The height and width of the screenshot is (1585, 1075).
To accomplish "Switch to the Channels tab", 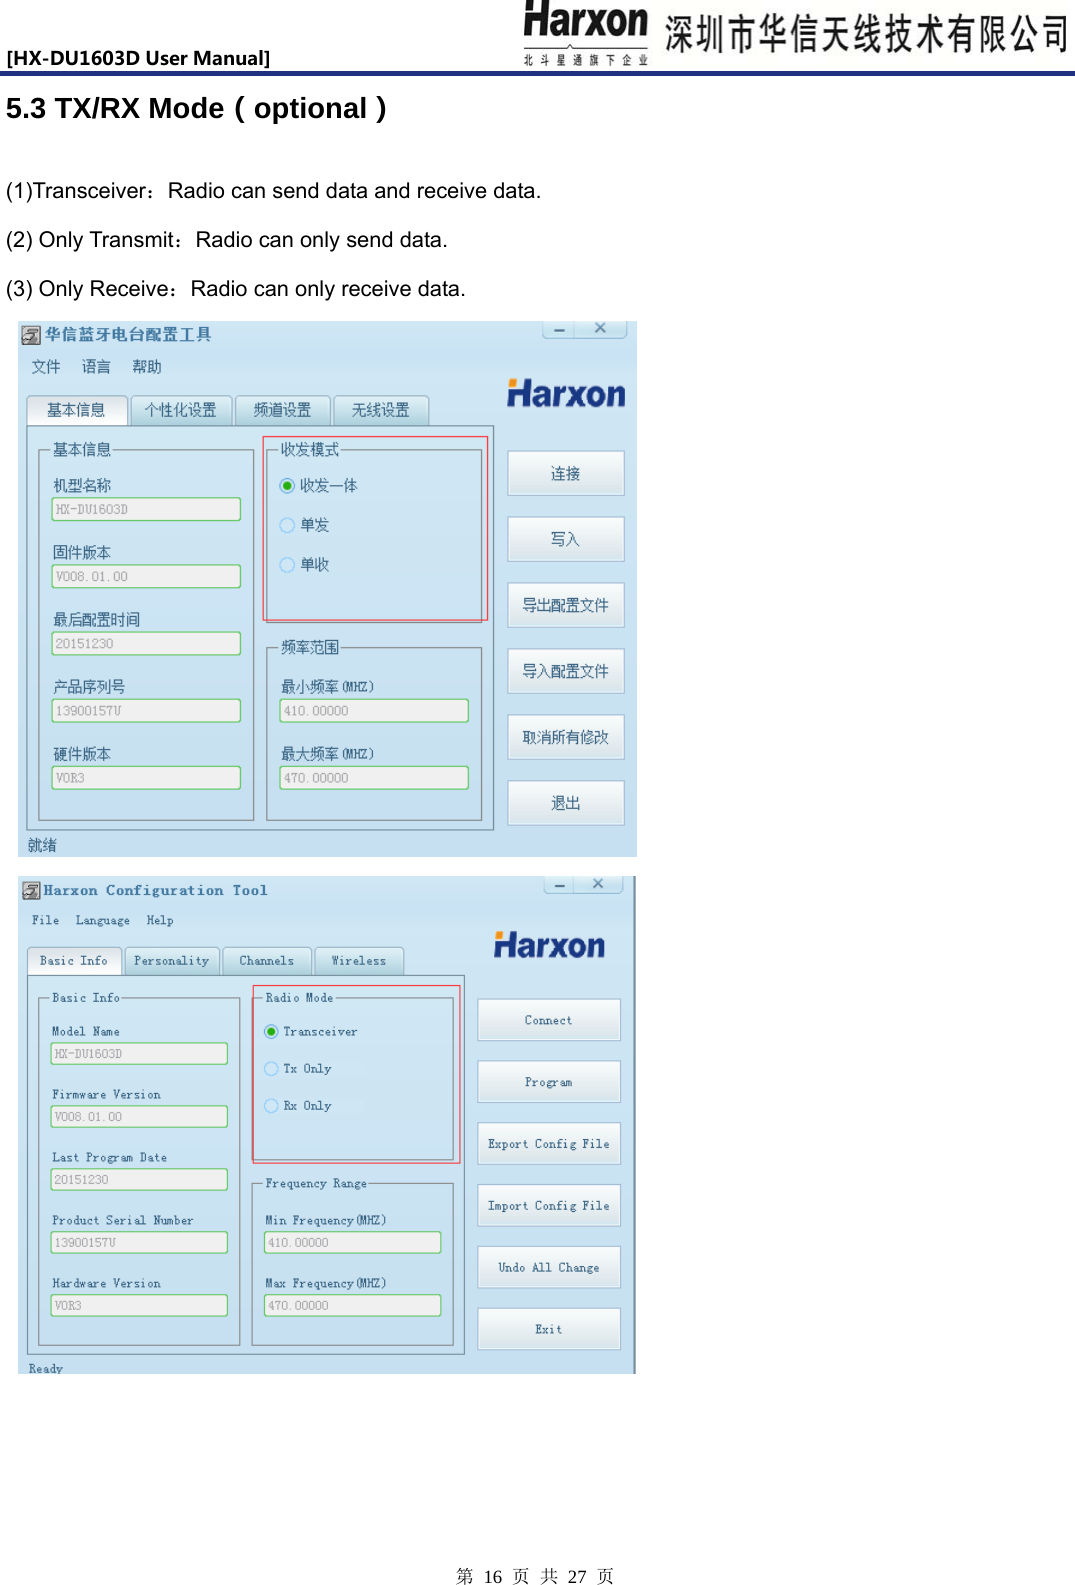I will [267, 961].
